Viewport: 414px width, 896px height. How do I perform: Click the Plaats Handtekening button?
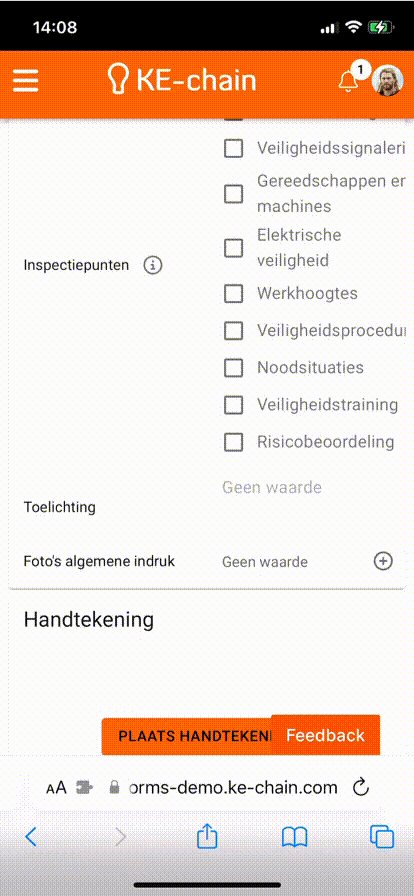click(186, 735)
